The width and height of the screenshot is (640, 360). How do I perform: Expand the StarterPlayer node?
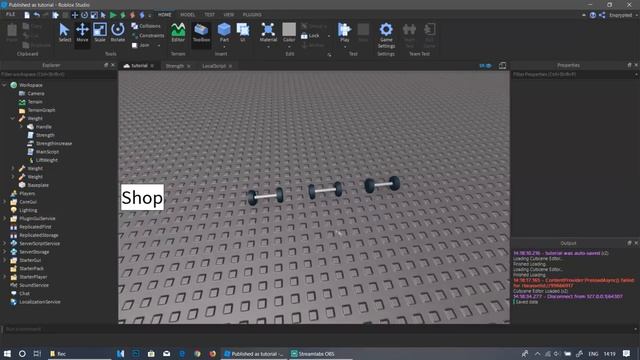pos(4,277)
